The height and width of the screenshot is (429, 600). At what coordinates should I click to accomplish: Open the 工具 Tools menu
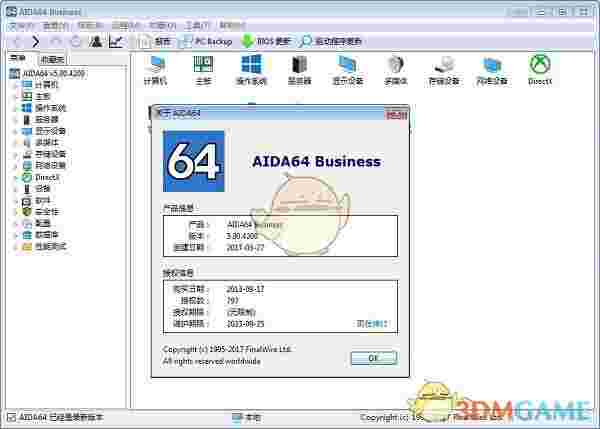click(x=197, y=26)
